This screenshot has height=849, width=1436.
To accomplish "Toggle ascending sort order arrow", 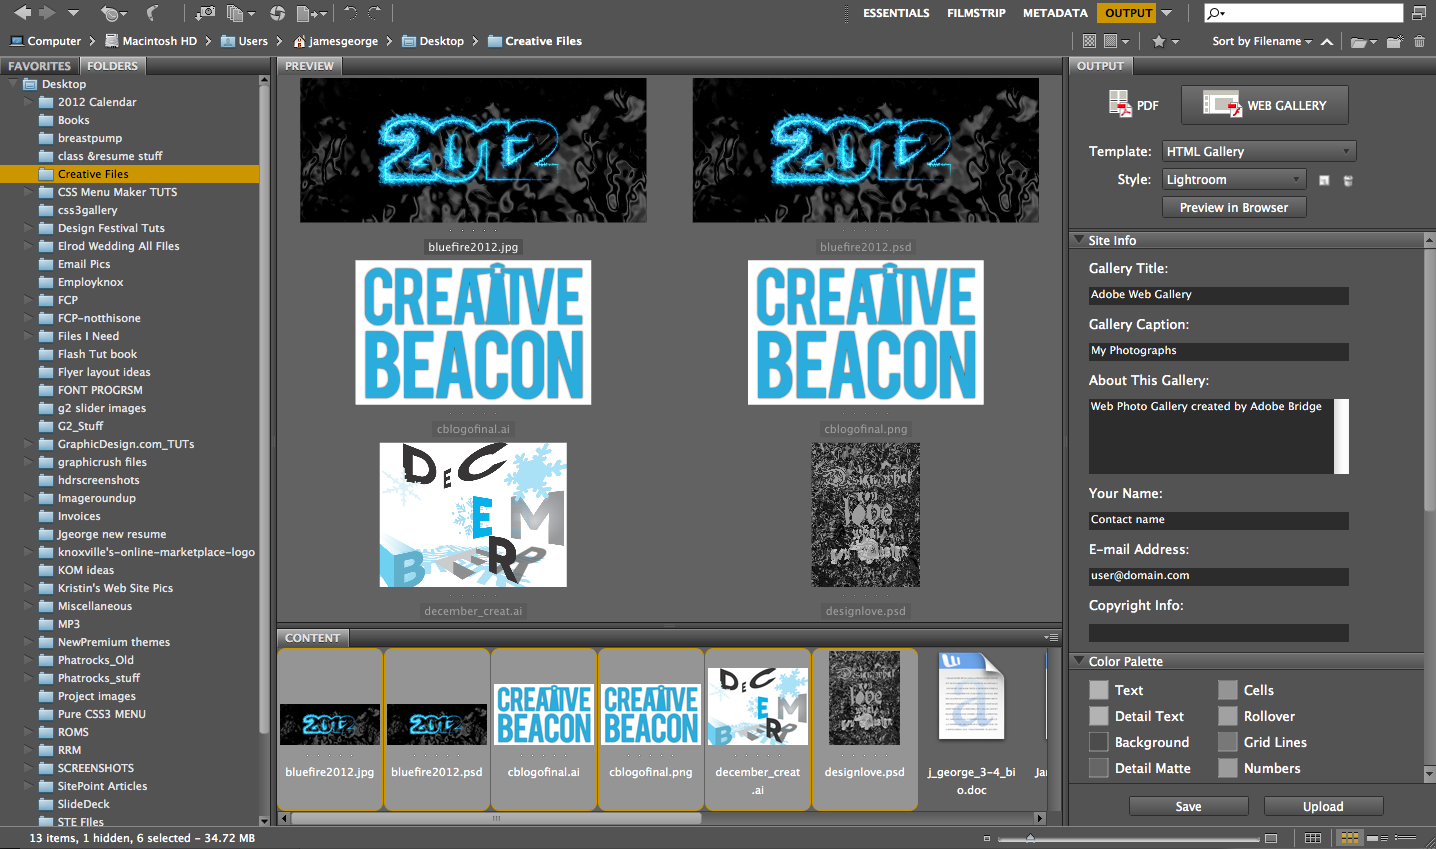I will coord(1326,41).
